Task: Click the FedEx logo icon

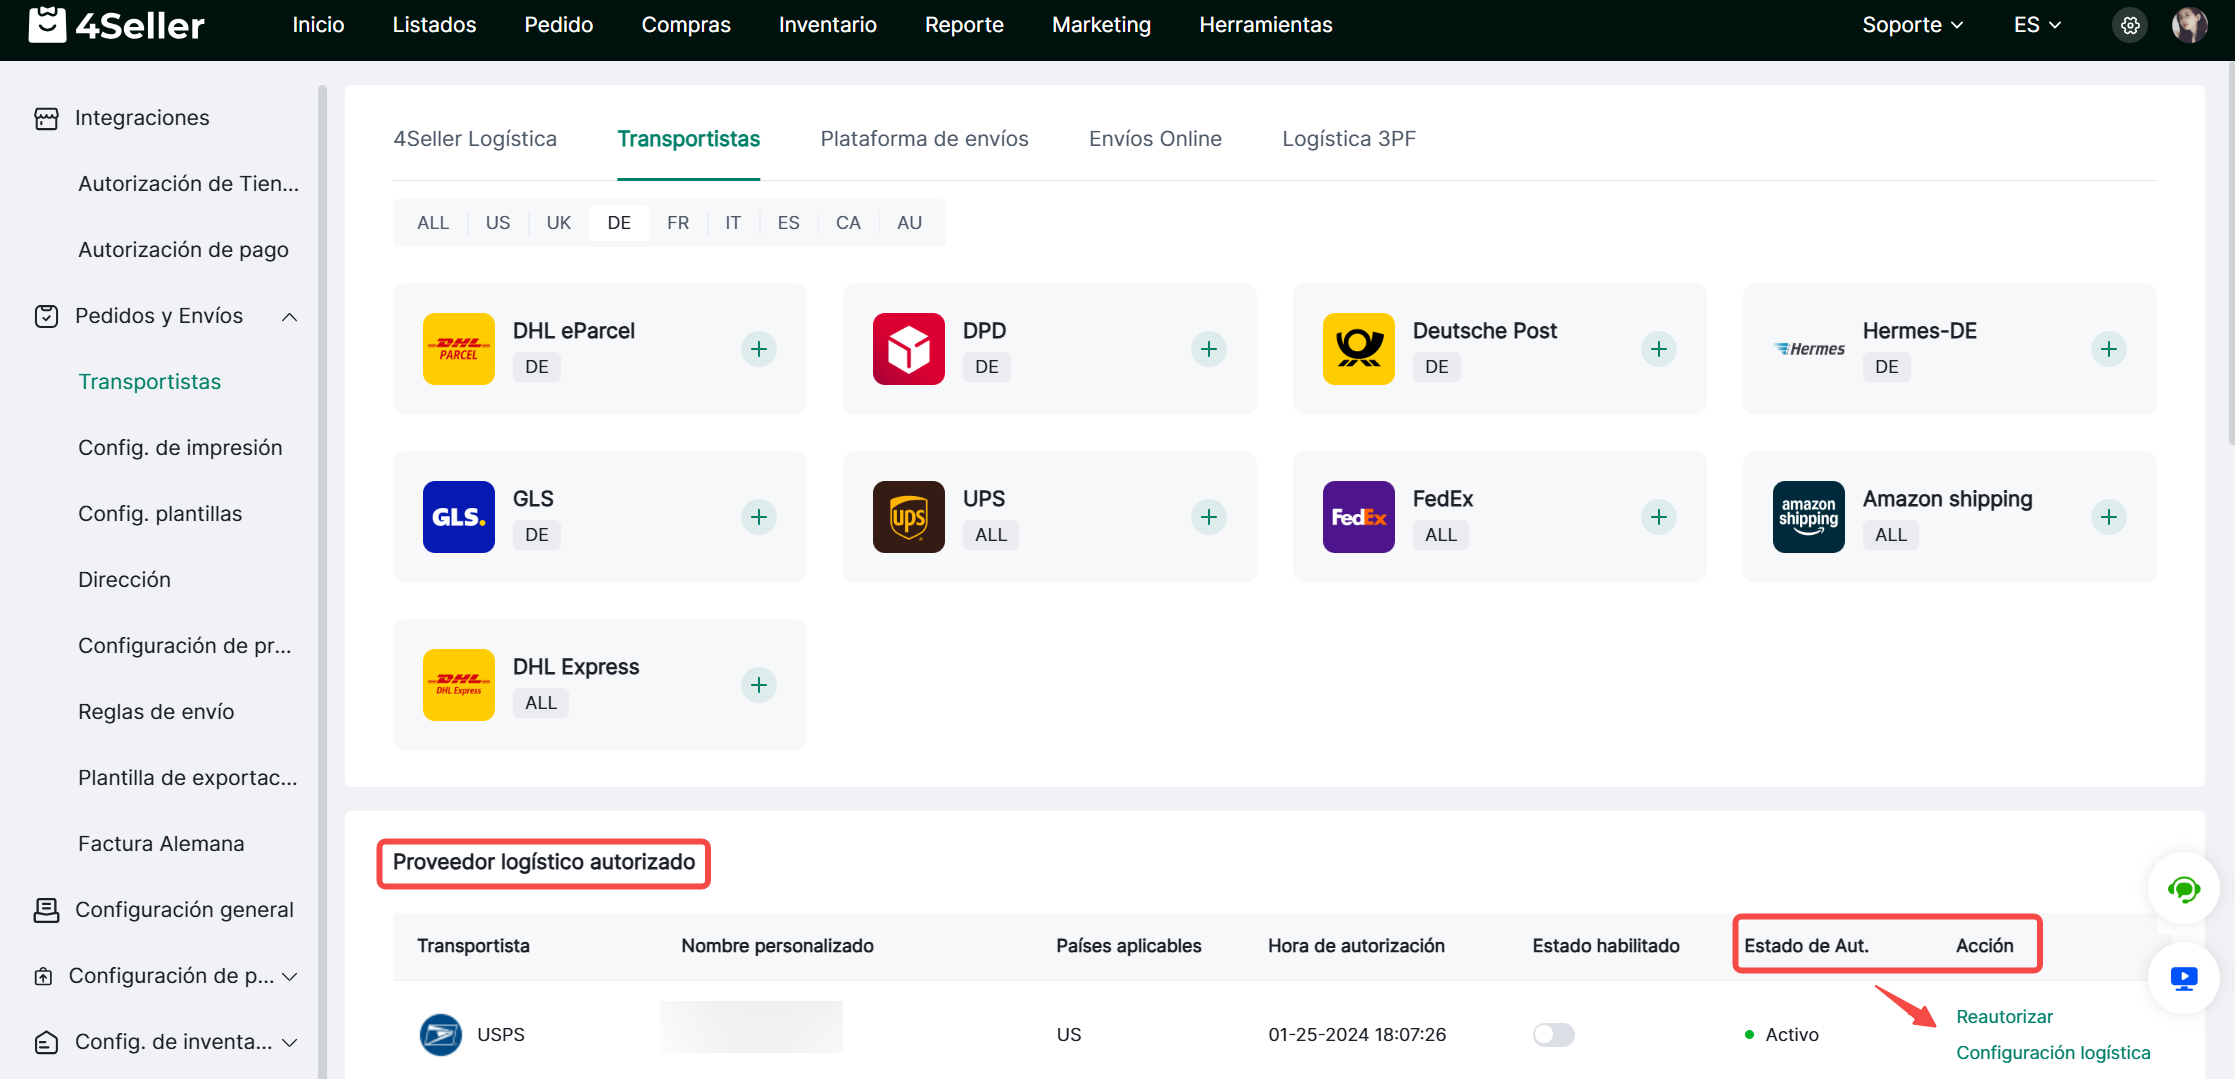Action: (1358, 517)
